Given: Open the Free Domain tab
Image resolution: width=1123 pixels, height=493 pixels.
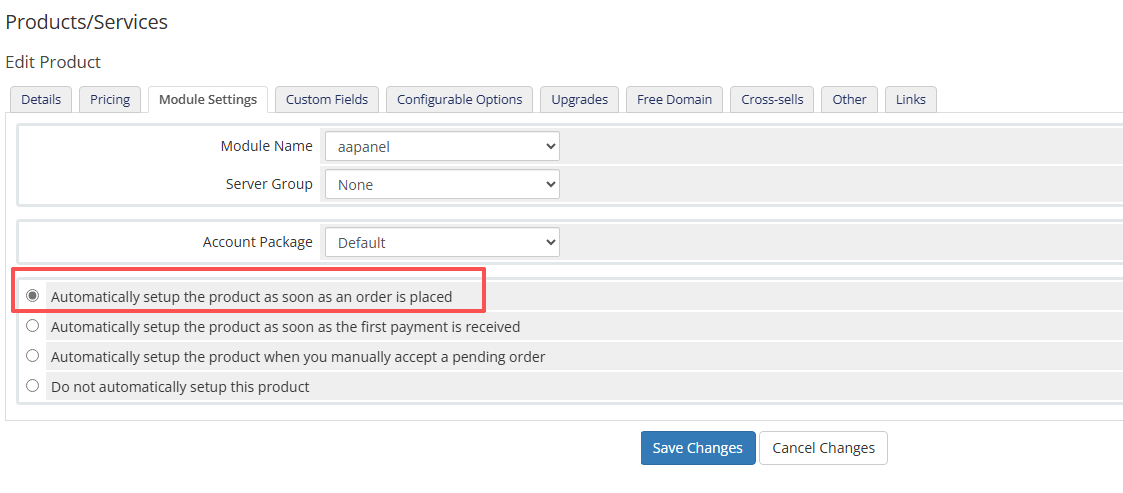Looking at the screenshot, I should click(674, 99).
